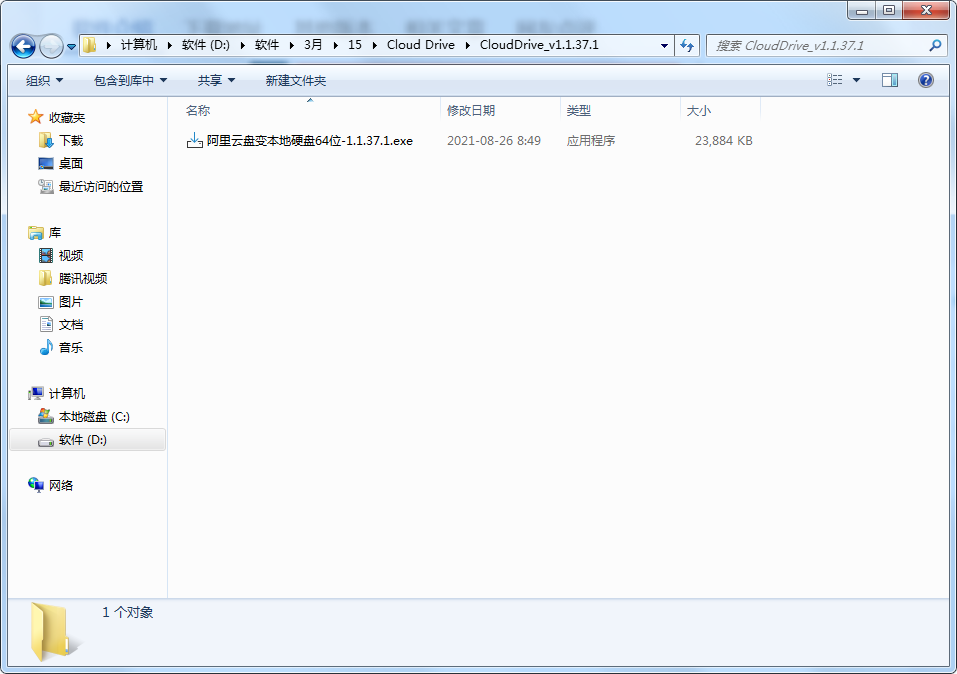
Task: Click the search magnifier icon
Action: (x=934, y=45)
